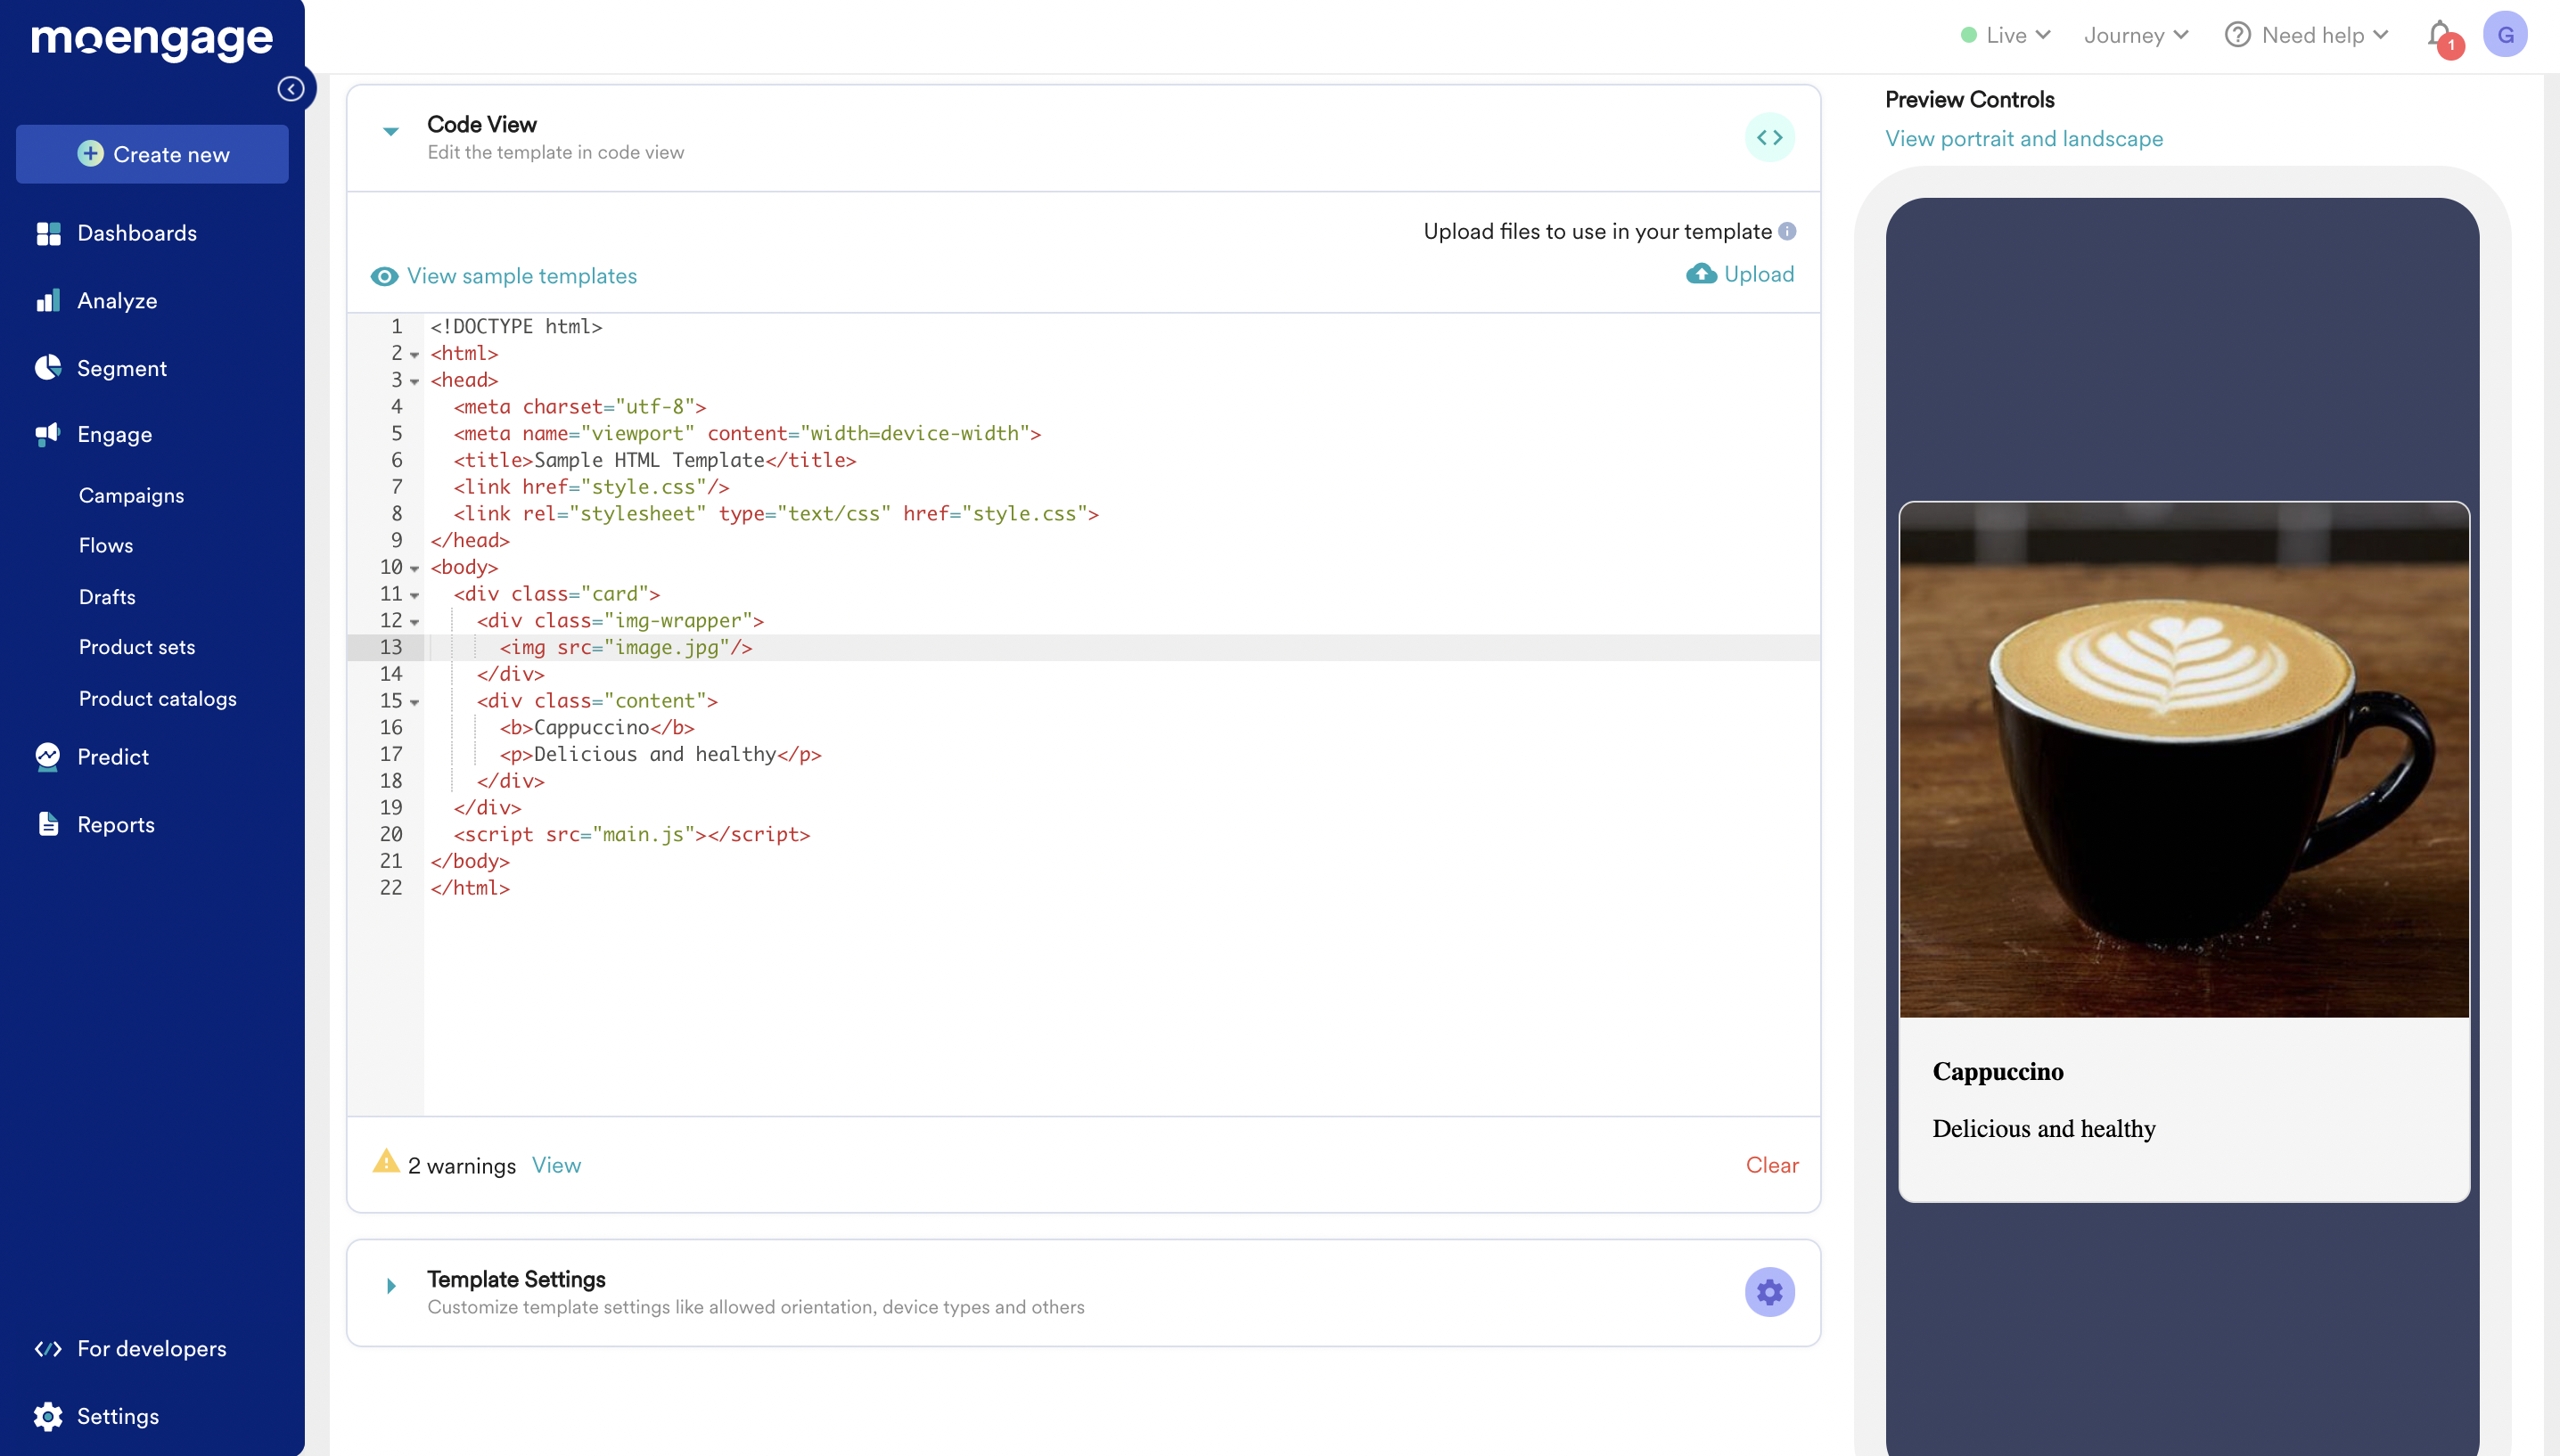Click the Reports document icon
The height and width of the screenshot is (1456, 2560).
coord(48,824)
